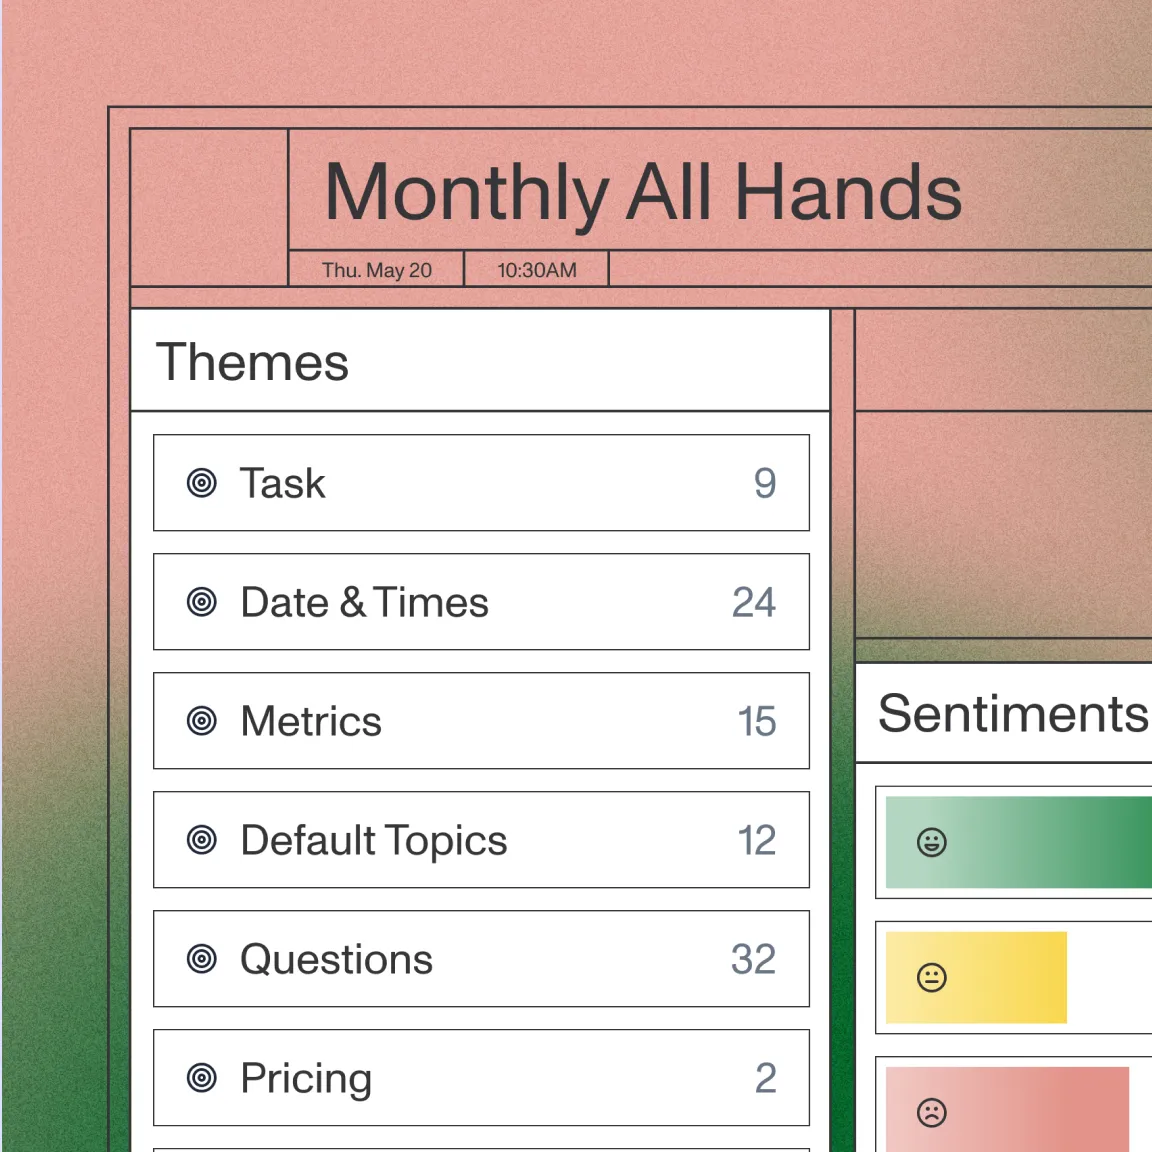Click the Thu. May 20 date field
This screenshot has height=1152, width=1152.
(377, 270)
